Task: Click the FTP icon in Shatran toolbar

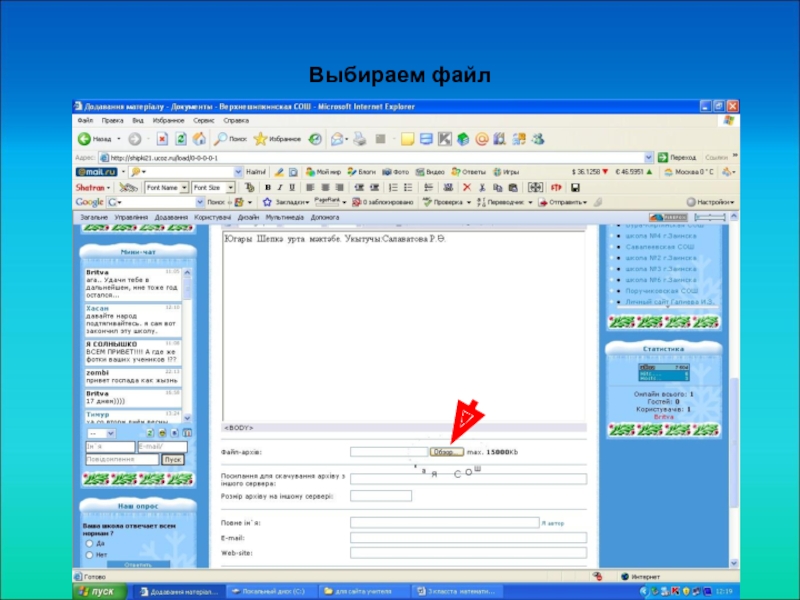Action: 556,188
